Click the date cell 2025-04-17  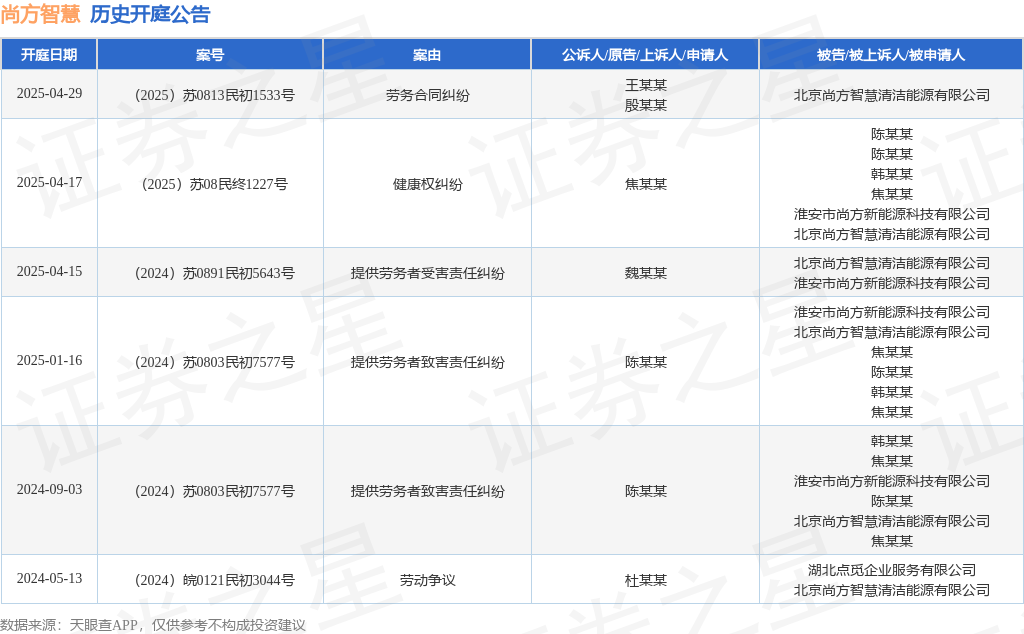pos(49,182)
